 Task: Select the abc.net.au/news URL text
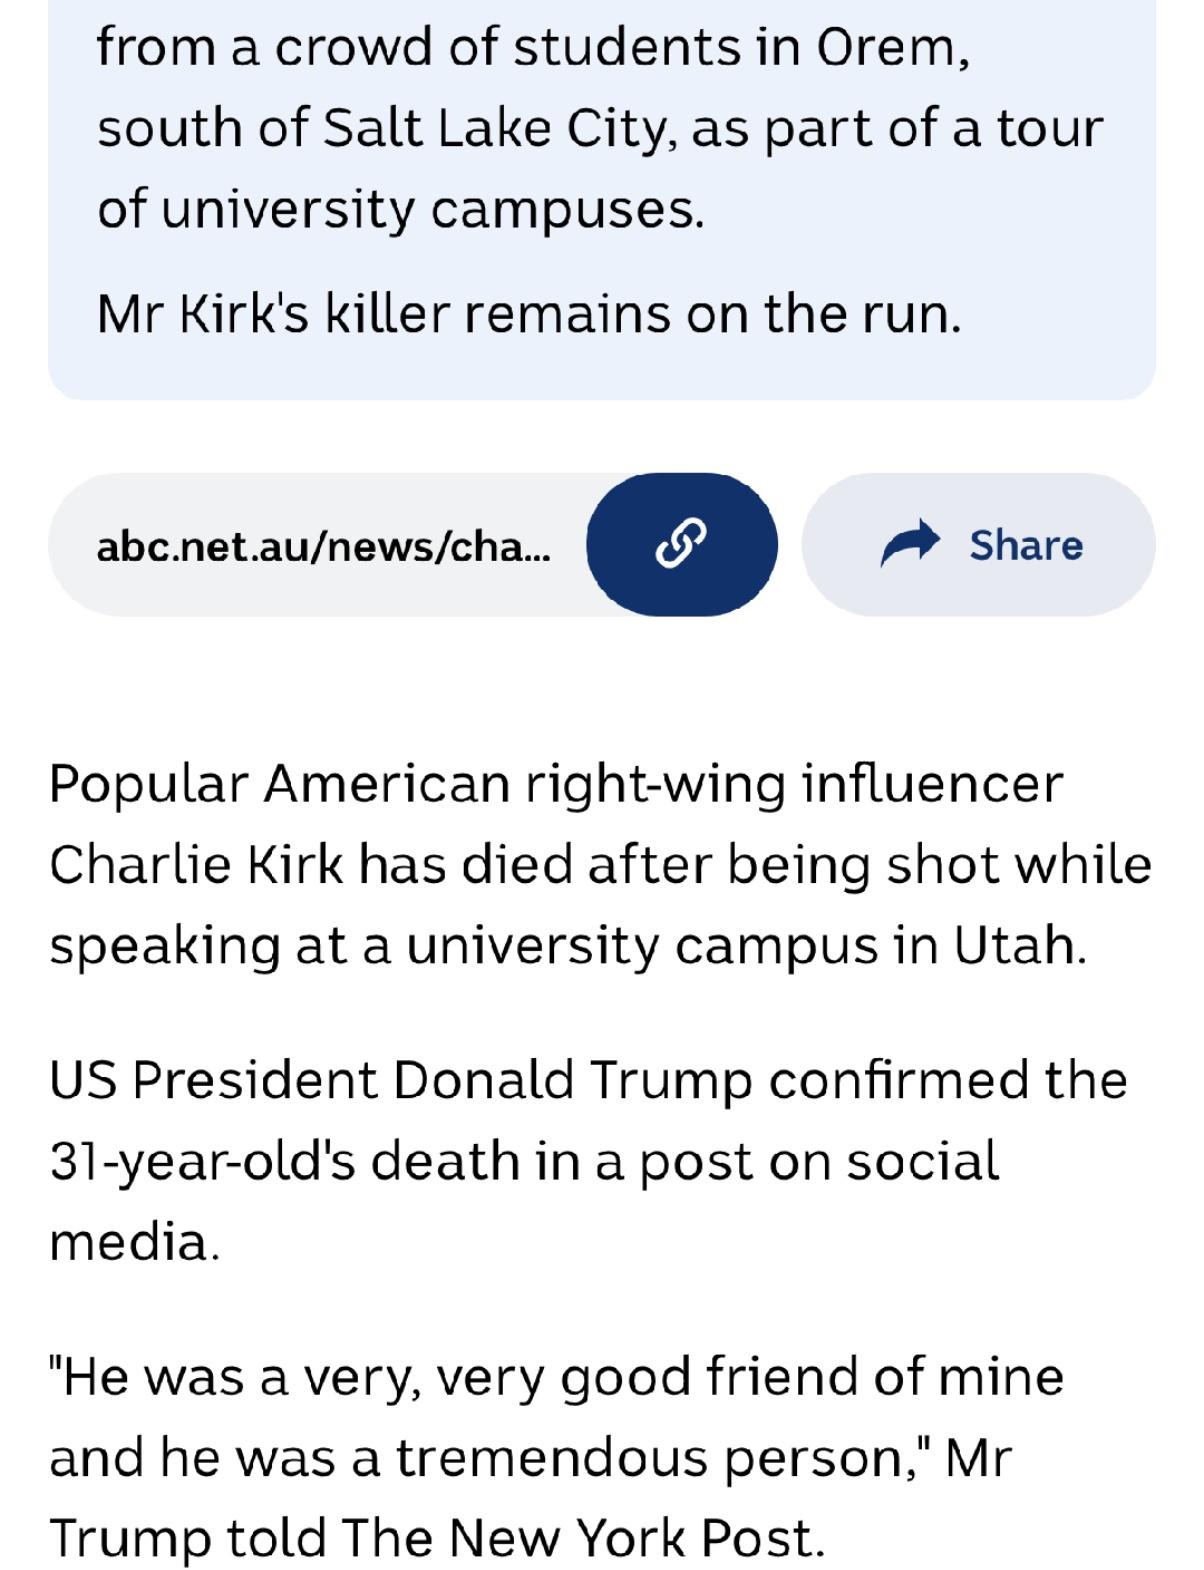pyautogui.click(x=323, y=546)
